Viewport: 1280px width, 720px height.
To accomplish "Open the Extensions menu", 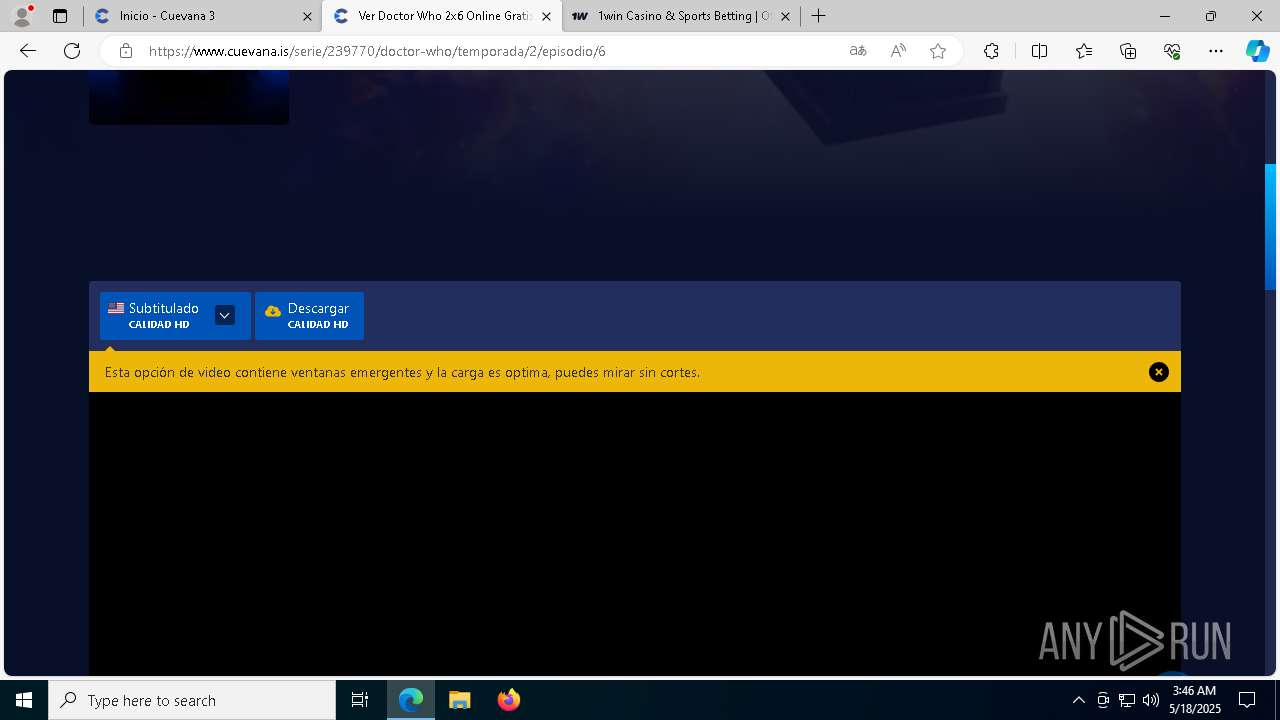I will pyautogui.click(x=991, y=51).
